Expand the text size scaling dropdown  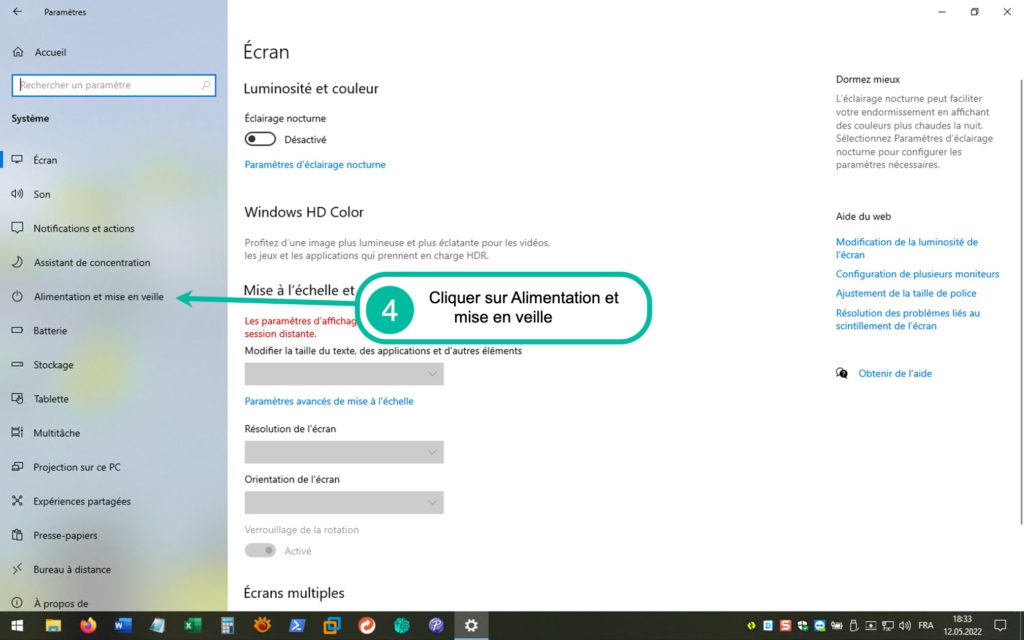pos(344,374)
